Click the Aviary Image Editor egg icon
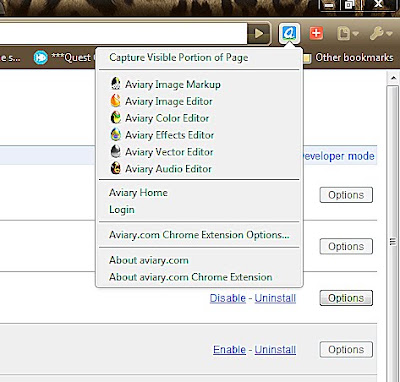 click(x=115, y=101)
